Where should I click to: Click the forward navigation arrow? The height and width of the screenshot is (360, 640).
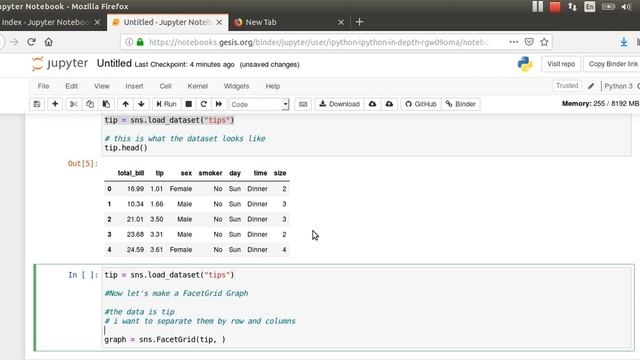pos(14,42)
